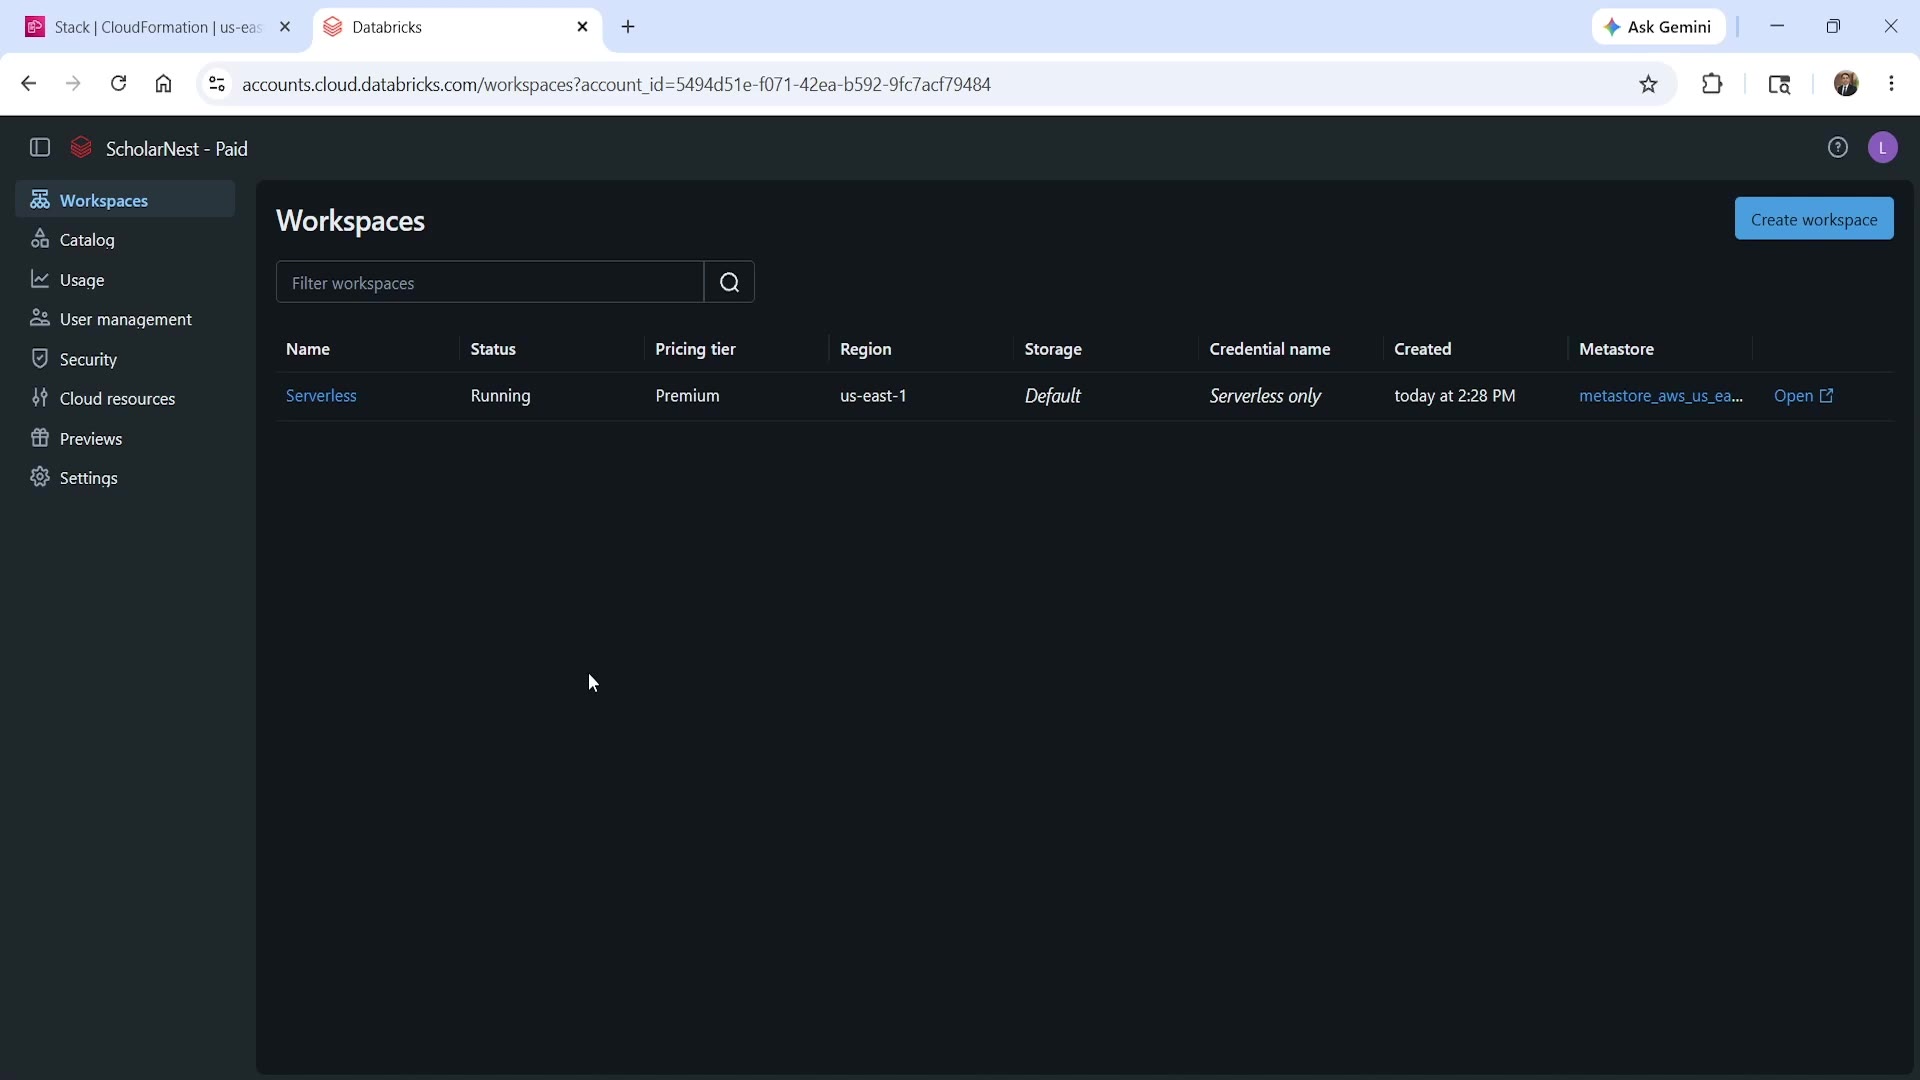
Task: Click the Serverless only credential cell
Action: (x=1266, y=396)
